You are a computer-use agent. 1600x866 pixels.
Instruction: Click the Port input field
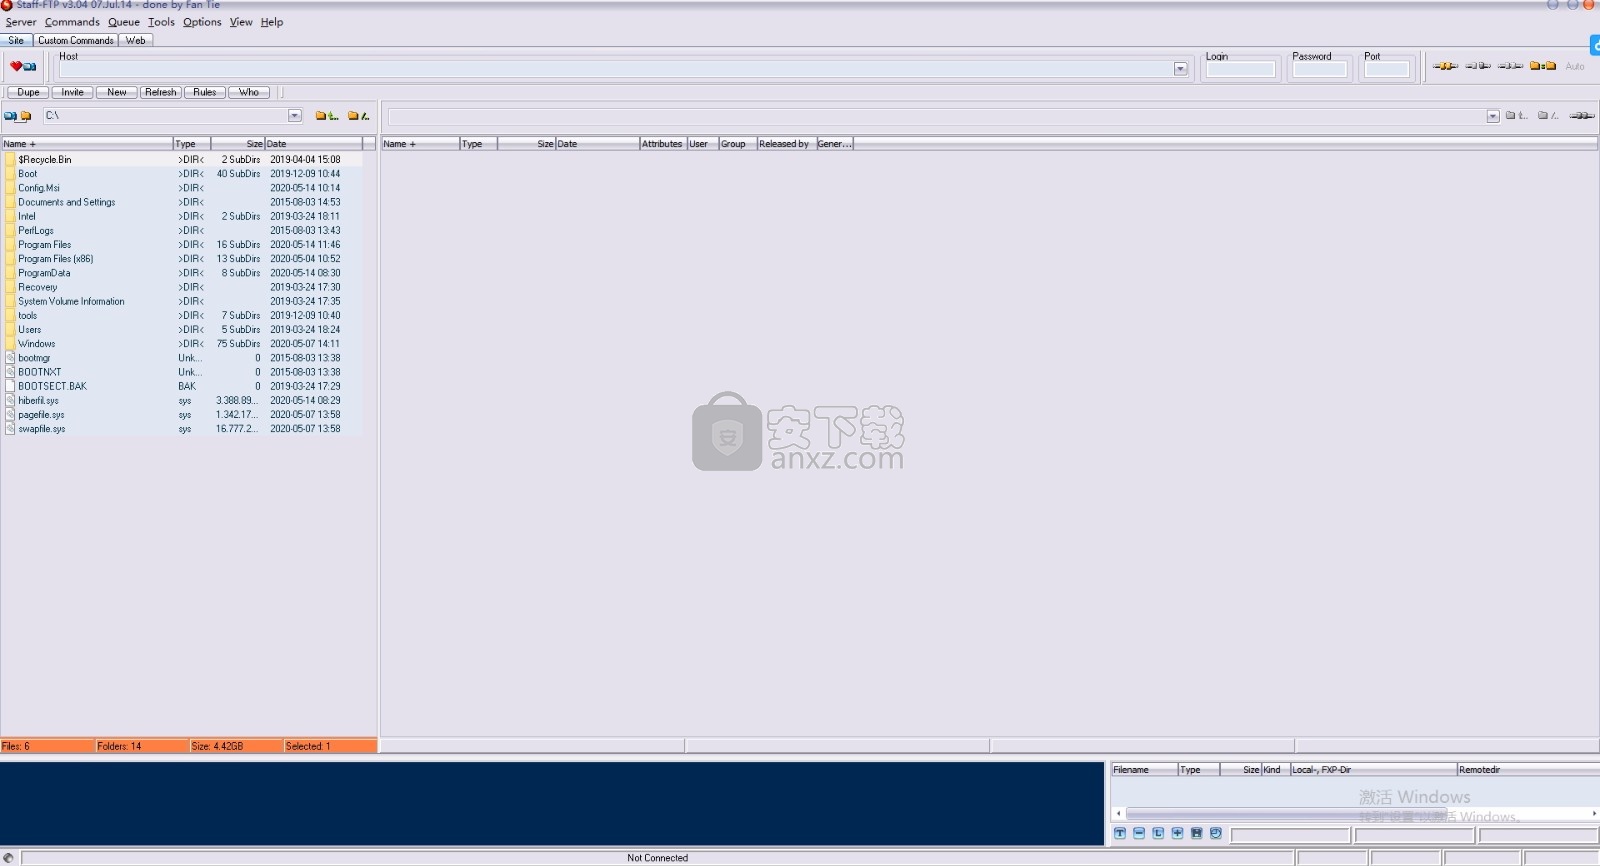coord(1387,69)
